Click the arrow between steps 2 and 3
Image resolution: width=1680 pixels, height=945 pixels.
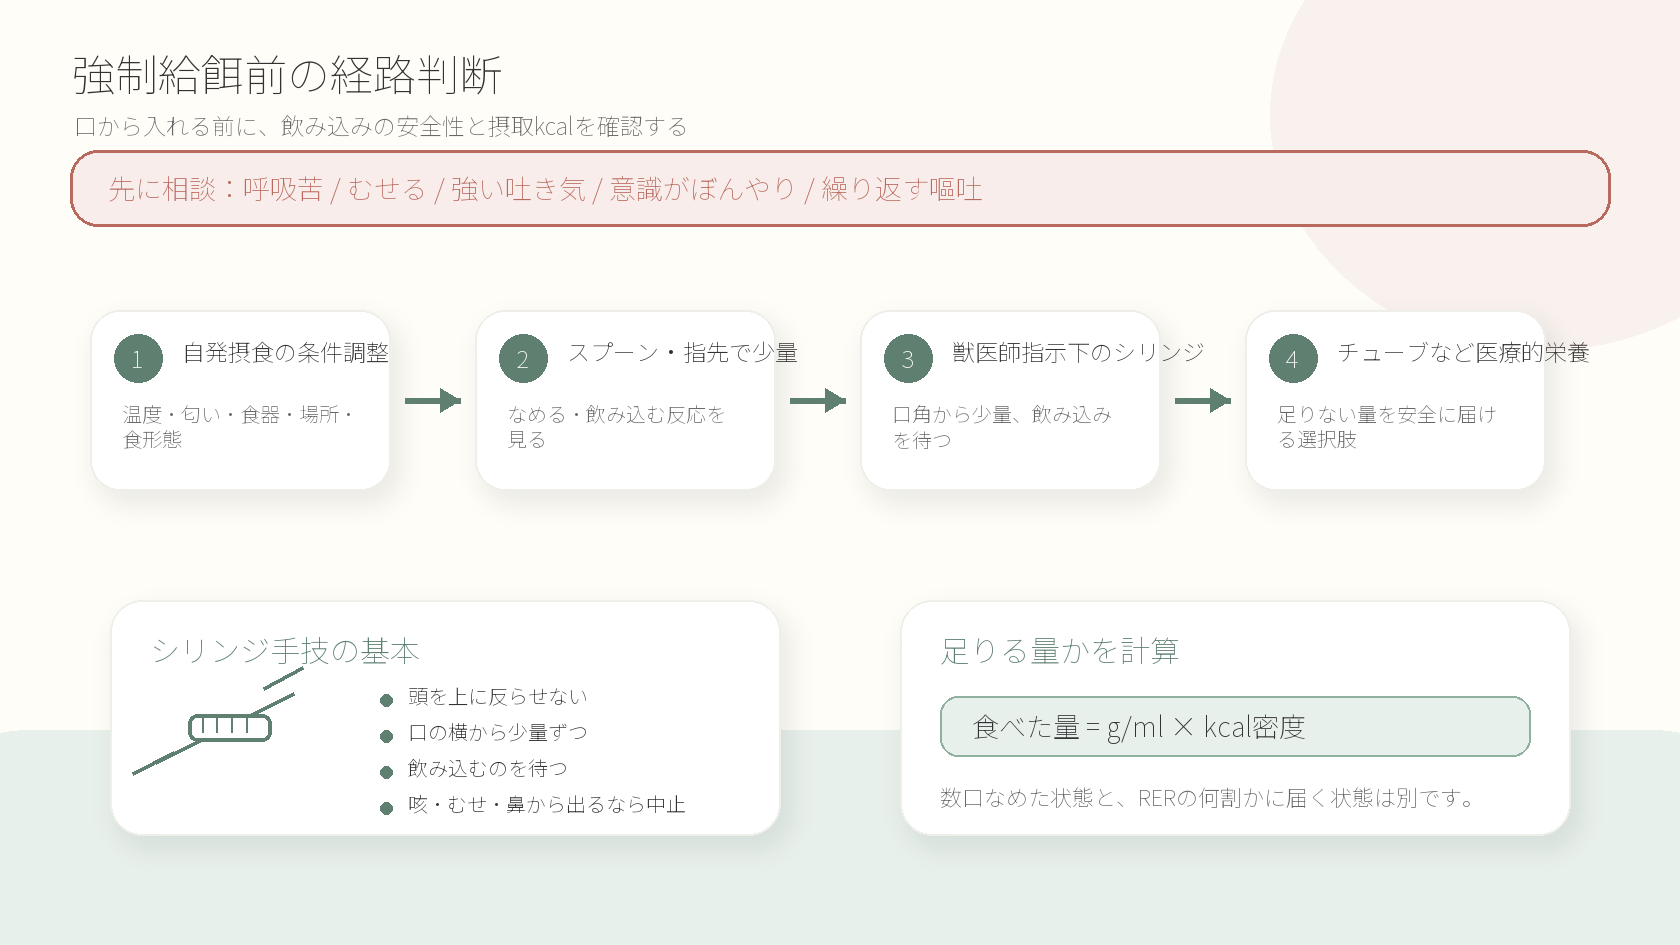point(818,401)
